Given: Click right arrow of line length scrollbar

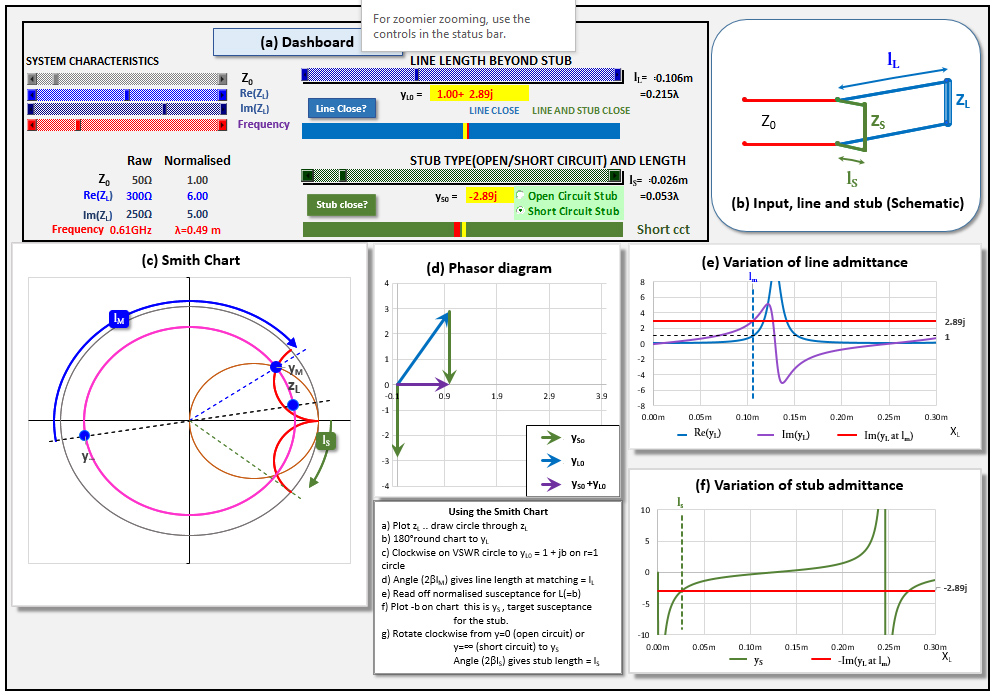Looking at the screenshot, I should tap(618, 75).
